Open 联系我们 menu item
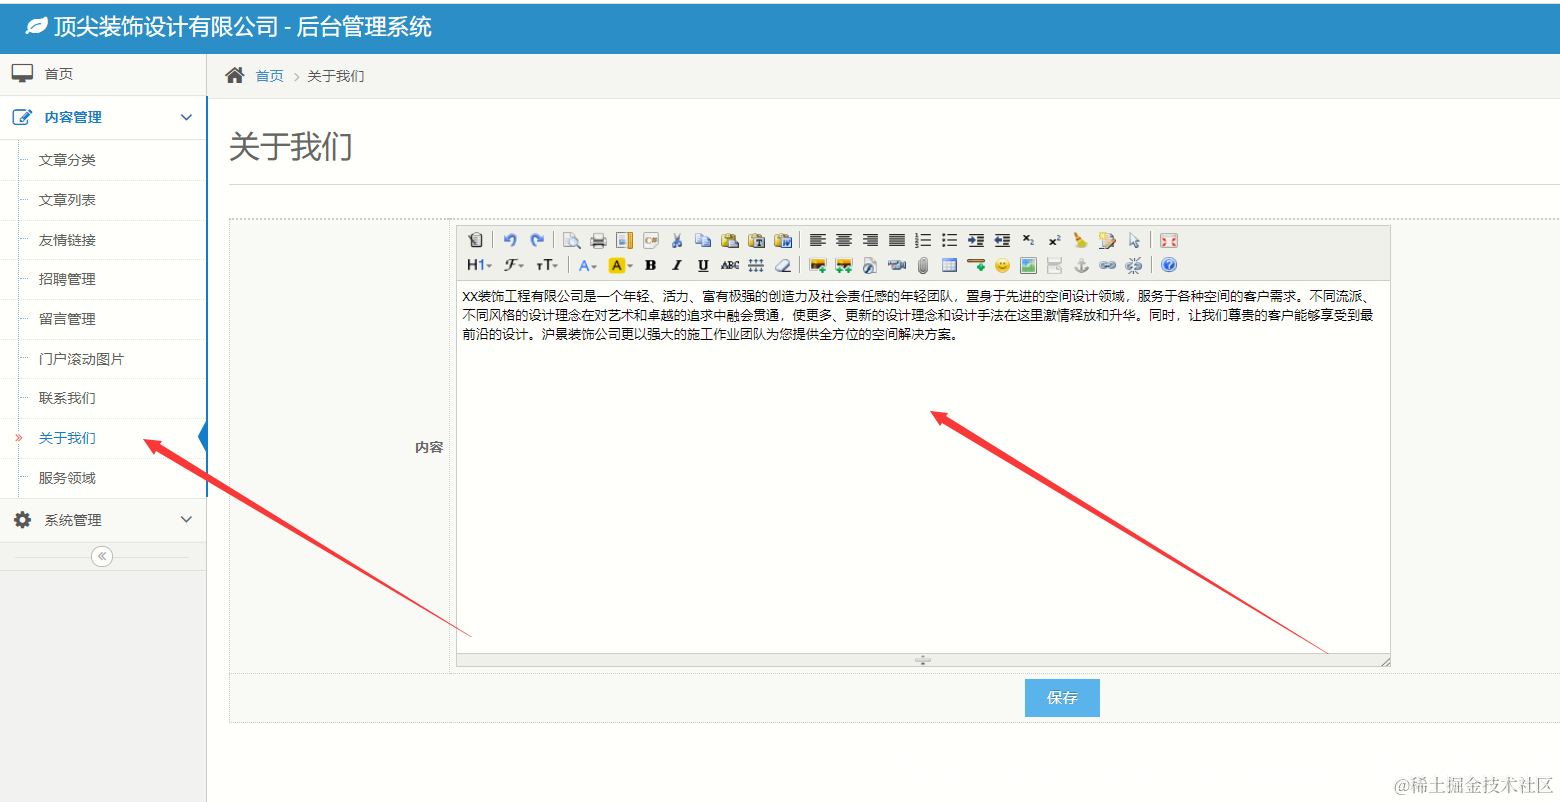 [x=67, y=398]
